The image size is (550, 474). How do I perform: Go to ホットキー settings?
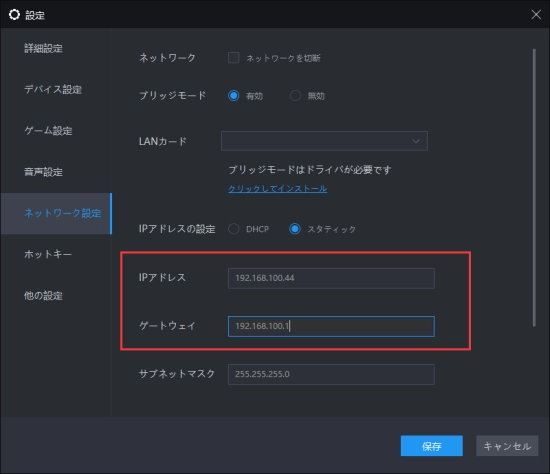coord(48,254)
